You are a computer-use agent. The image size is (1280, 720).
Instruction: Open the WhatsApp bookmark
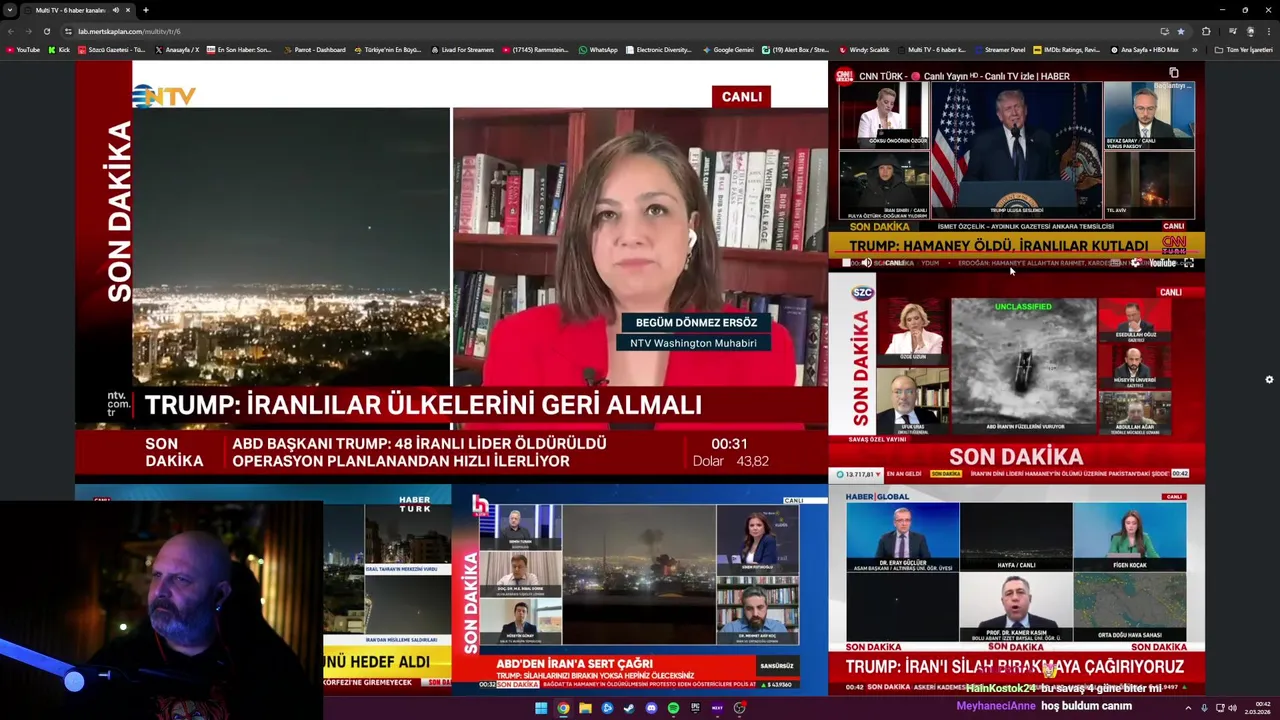[598, 49]
